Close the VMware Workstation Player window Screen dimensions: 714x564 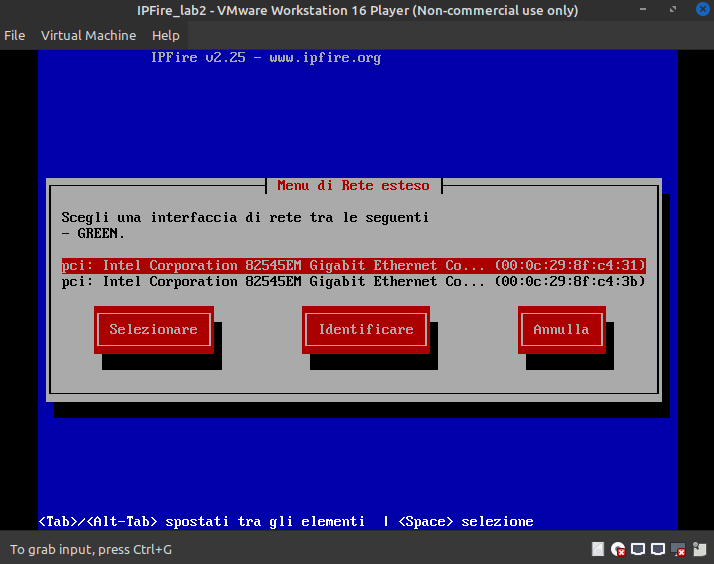pyautogui.click(x=703, y=9)
